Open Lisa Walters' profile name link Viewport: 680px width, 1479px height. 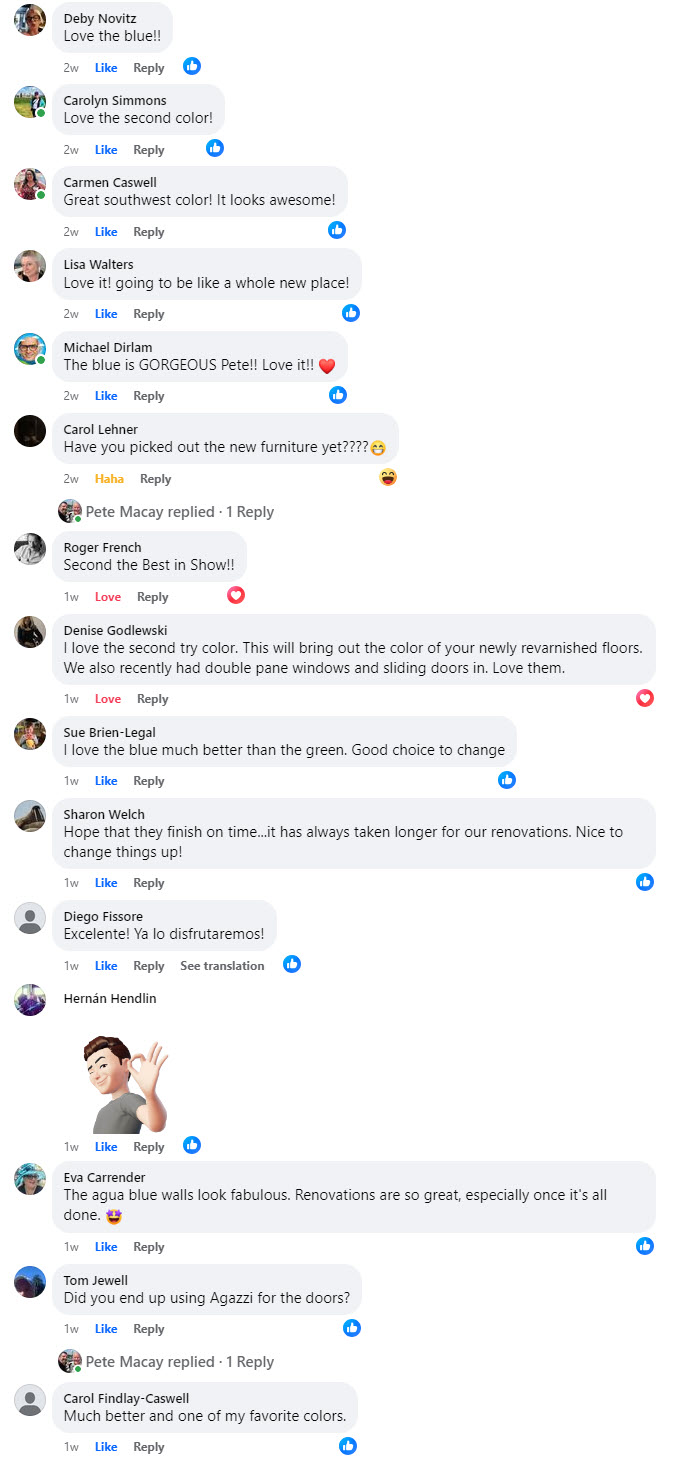(x=98, y=265)
